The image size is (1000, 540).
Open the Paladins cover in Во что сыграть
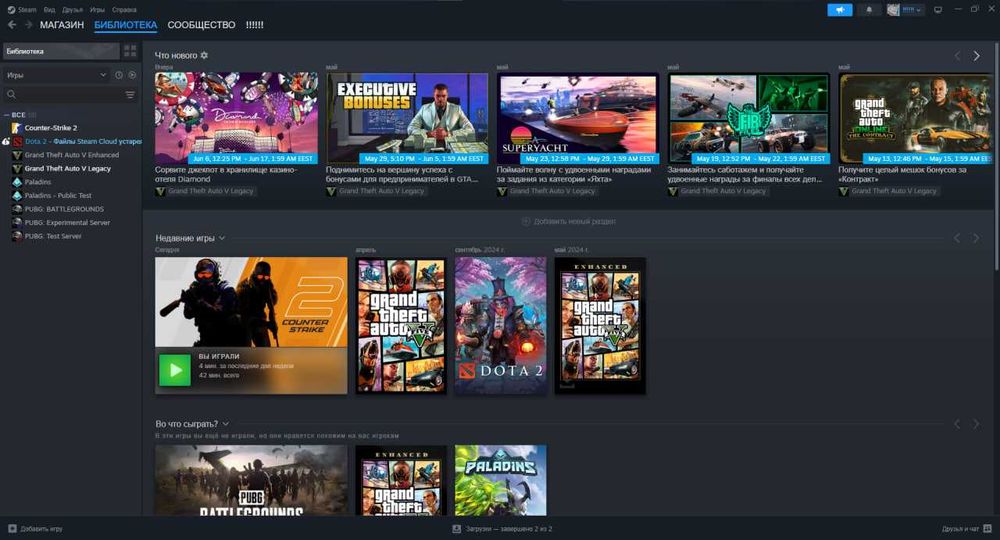(501, 480)
